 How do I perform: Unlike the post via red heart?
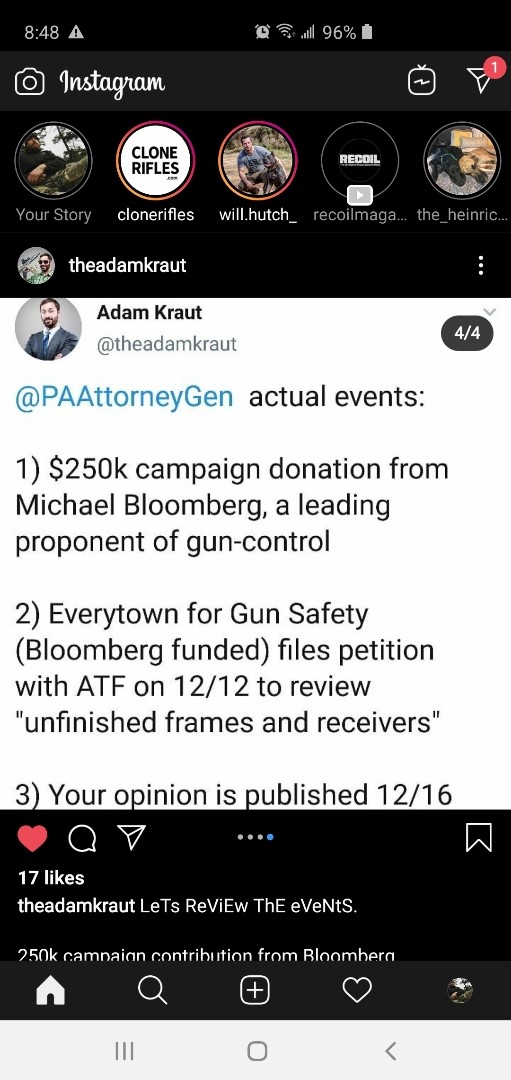pos(32,838)
